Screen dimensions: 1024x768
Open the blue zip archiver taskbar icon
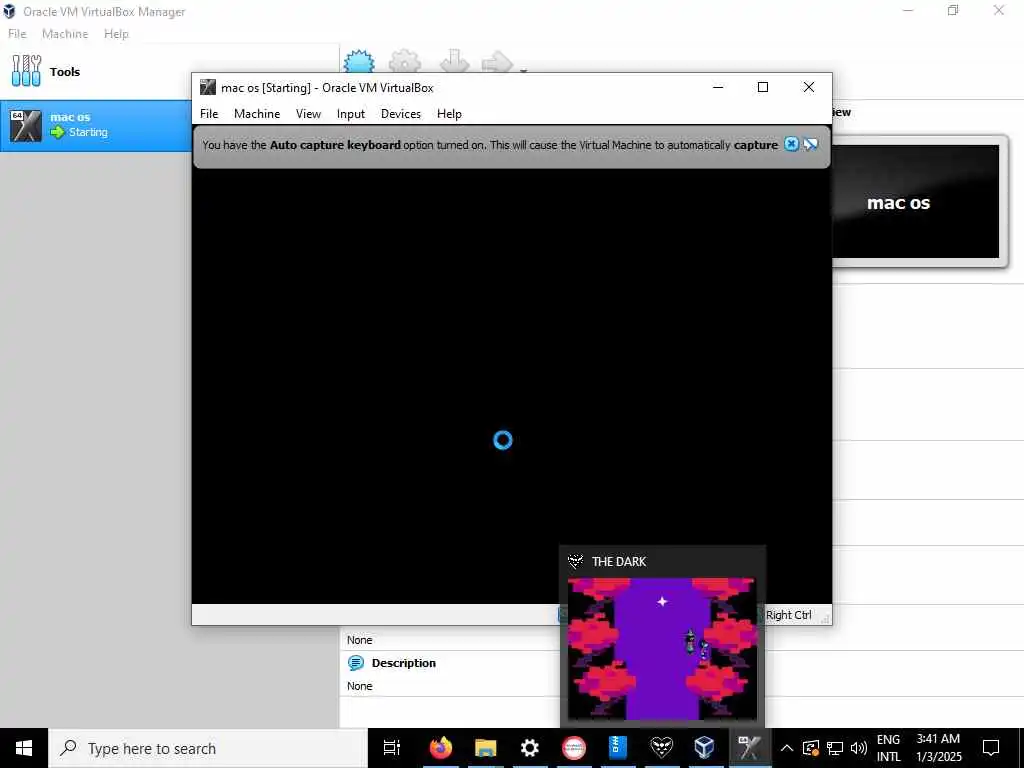tap(618, 748)
